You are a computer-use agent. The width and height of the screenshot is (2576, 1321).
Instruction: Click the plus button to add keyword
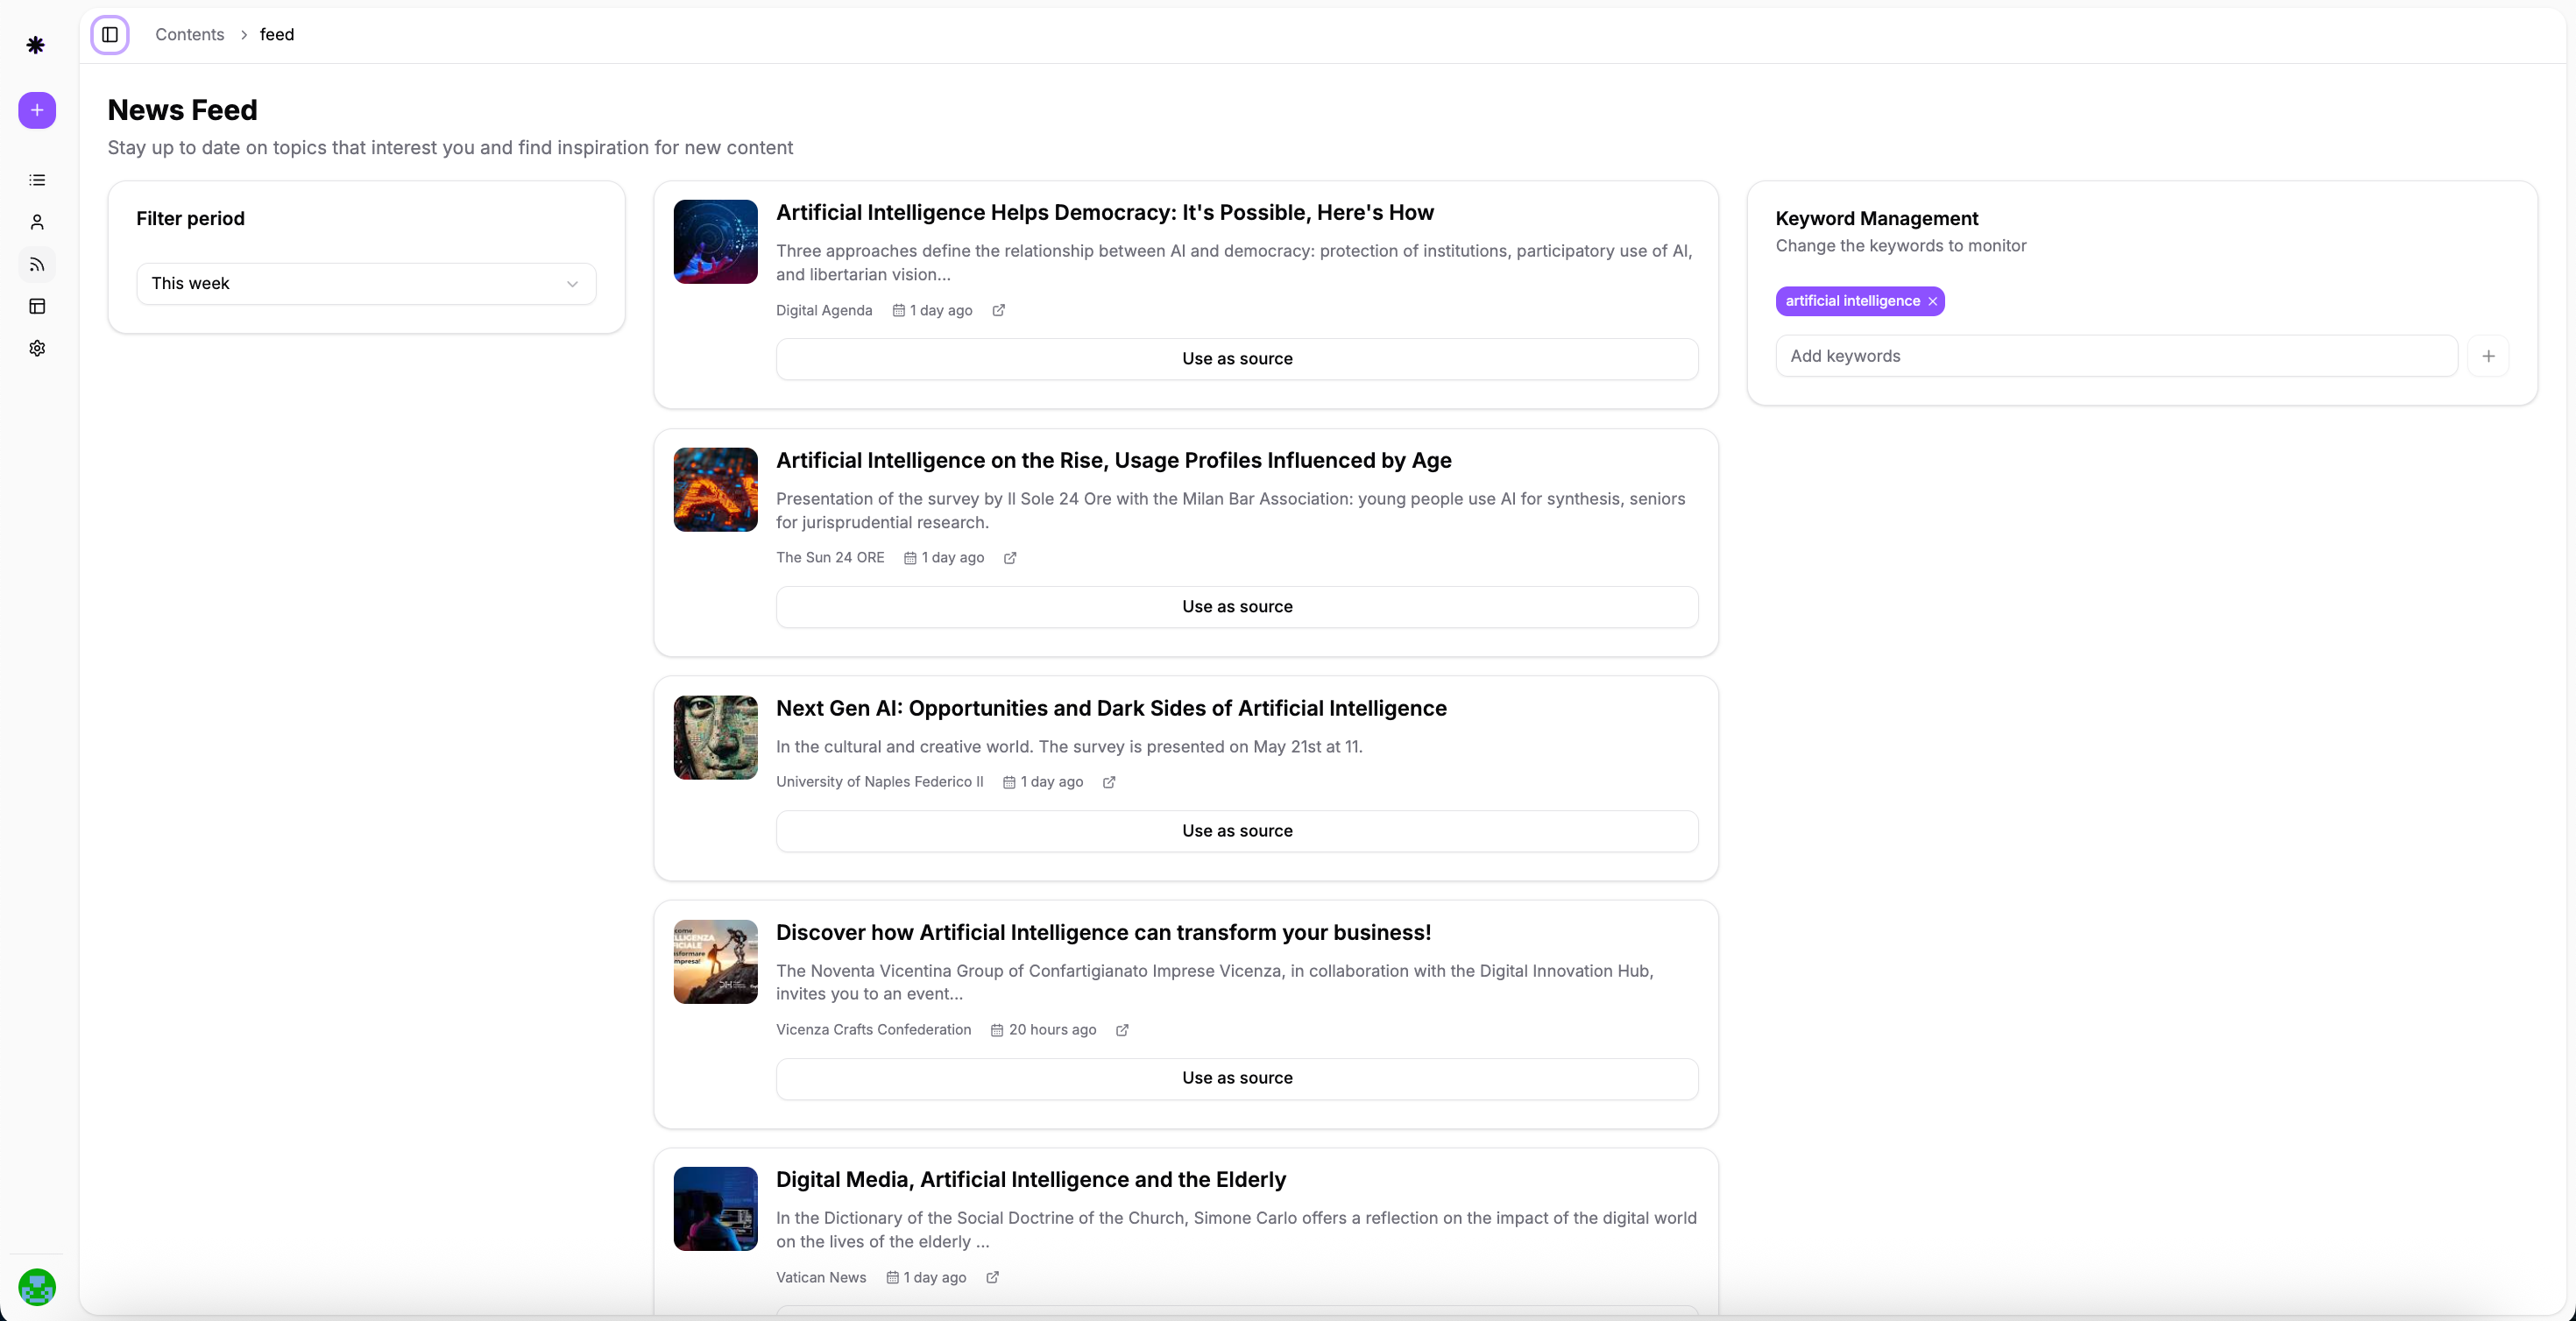tap(2488, 356)
